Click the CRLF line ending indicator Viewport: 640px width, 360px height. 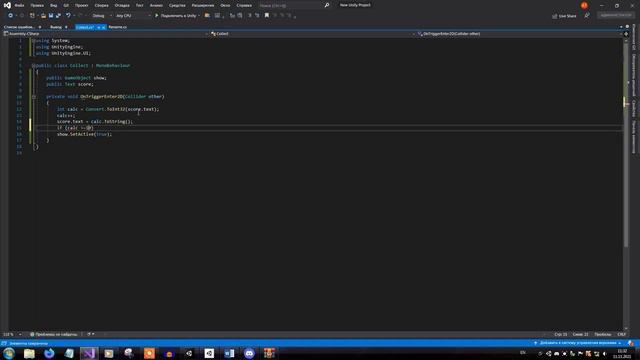(x=621, y=334)
